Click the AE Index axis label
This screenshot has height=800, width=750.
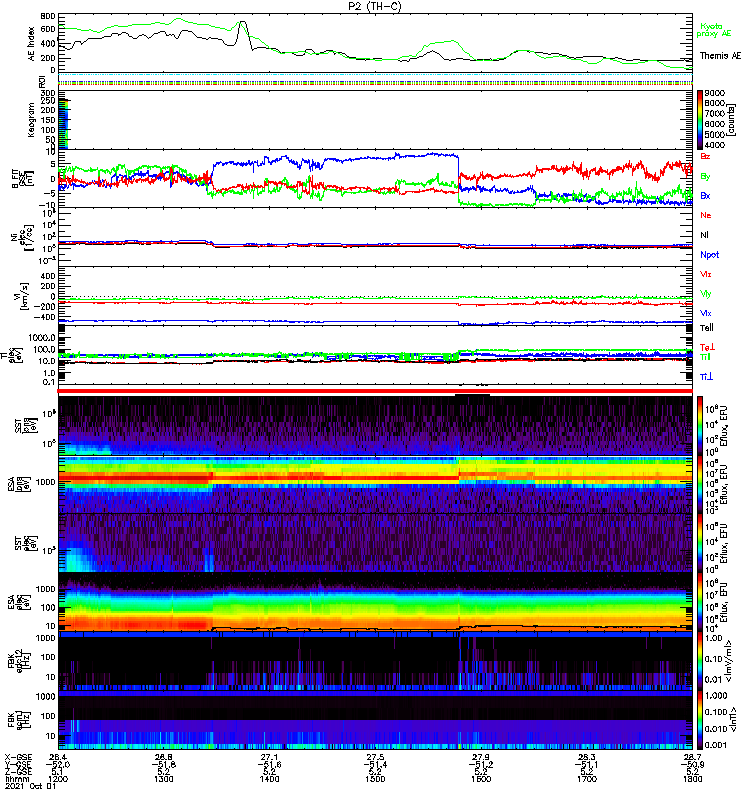pos(31,43)
